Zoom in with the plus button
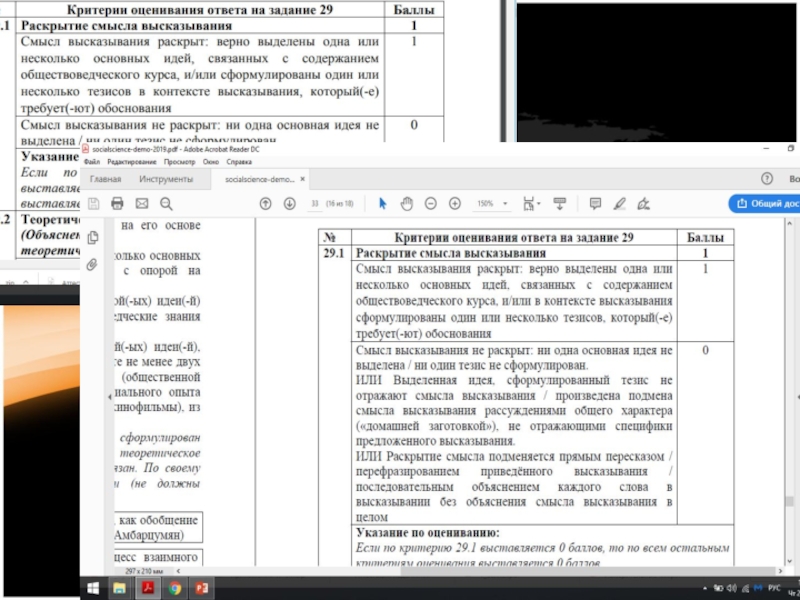This screenshot has width=800, height=600. 455,203
